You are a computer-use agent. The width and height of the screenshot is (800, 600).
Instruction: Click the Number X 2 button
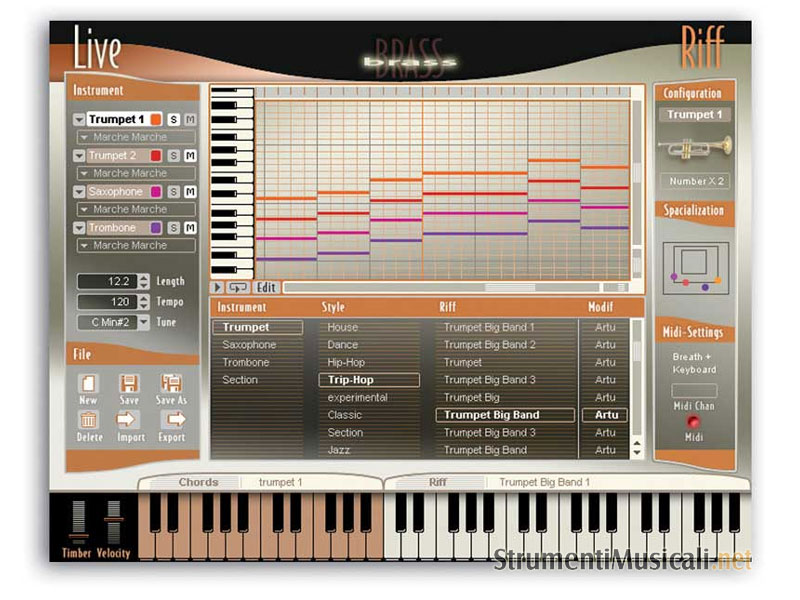695,182
